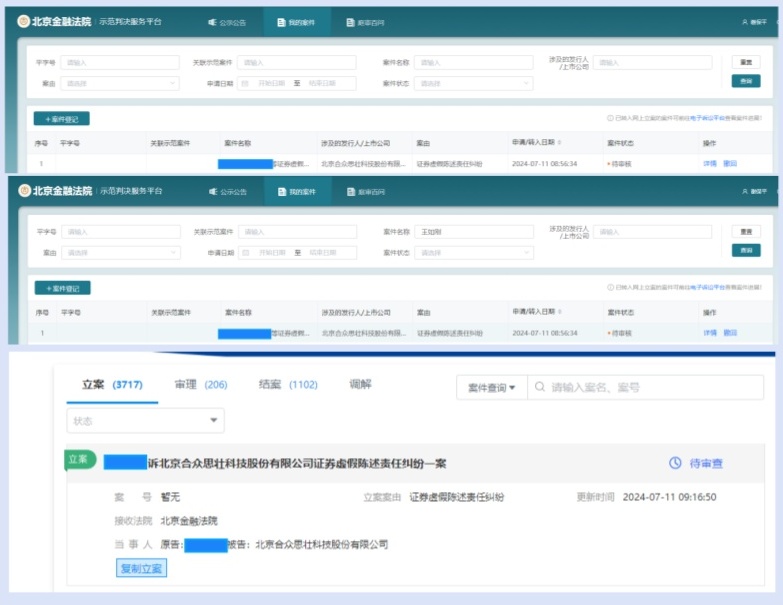This screenshot has width=783, height=605.
Task: Open the 我的案件 tab in middle panel
Action: click(x=297, y=192)
